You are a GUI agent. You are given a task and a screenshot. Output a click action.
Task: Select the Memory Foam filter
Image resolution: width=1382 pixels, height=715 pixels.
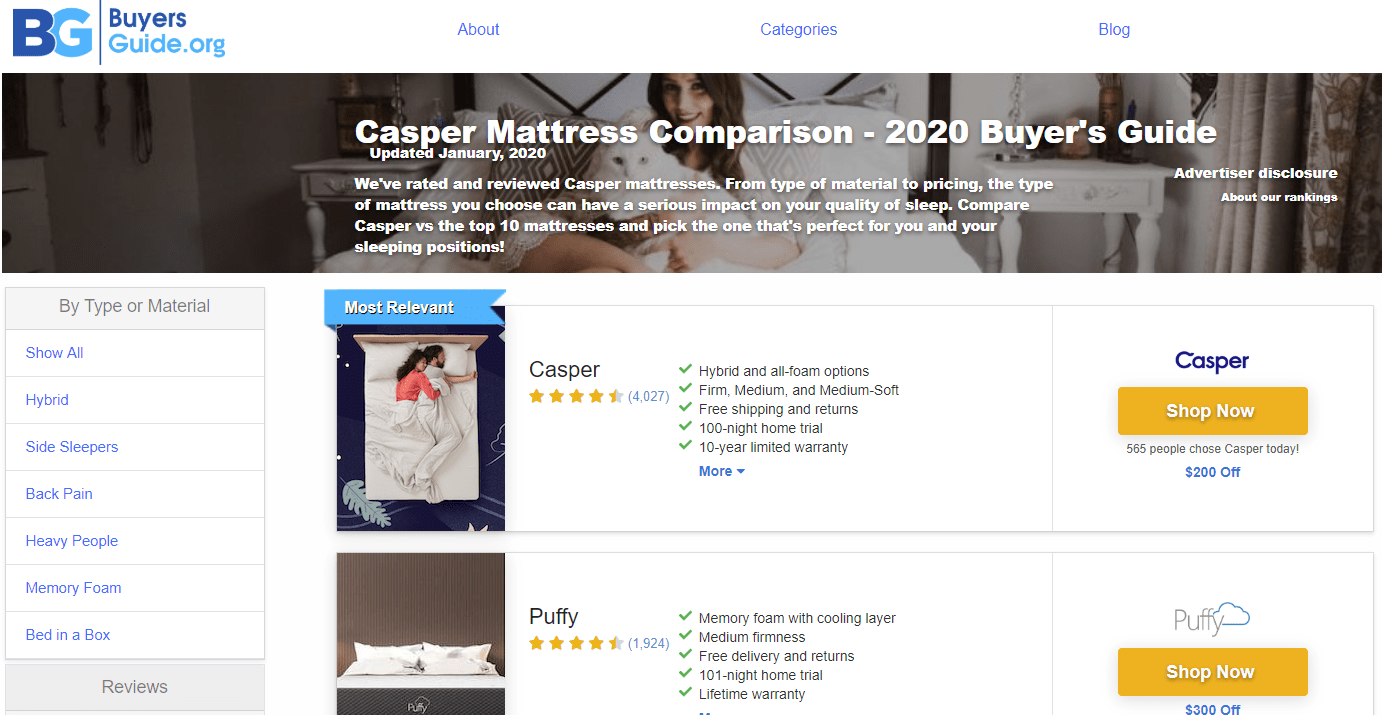point(135,588)
